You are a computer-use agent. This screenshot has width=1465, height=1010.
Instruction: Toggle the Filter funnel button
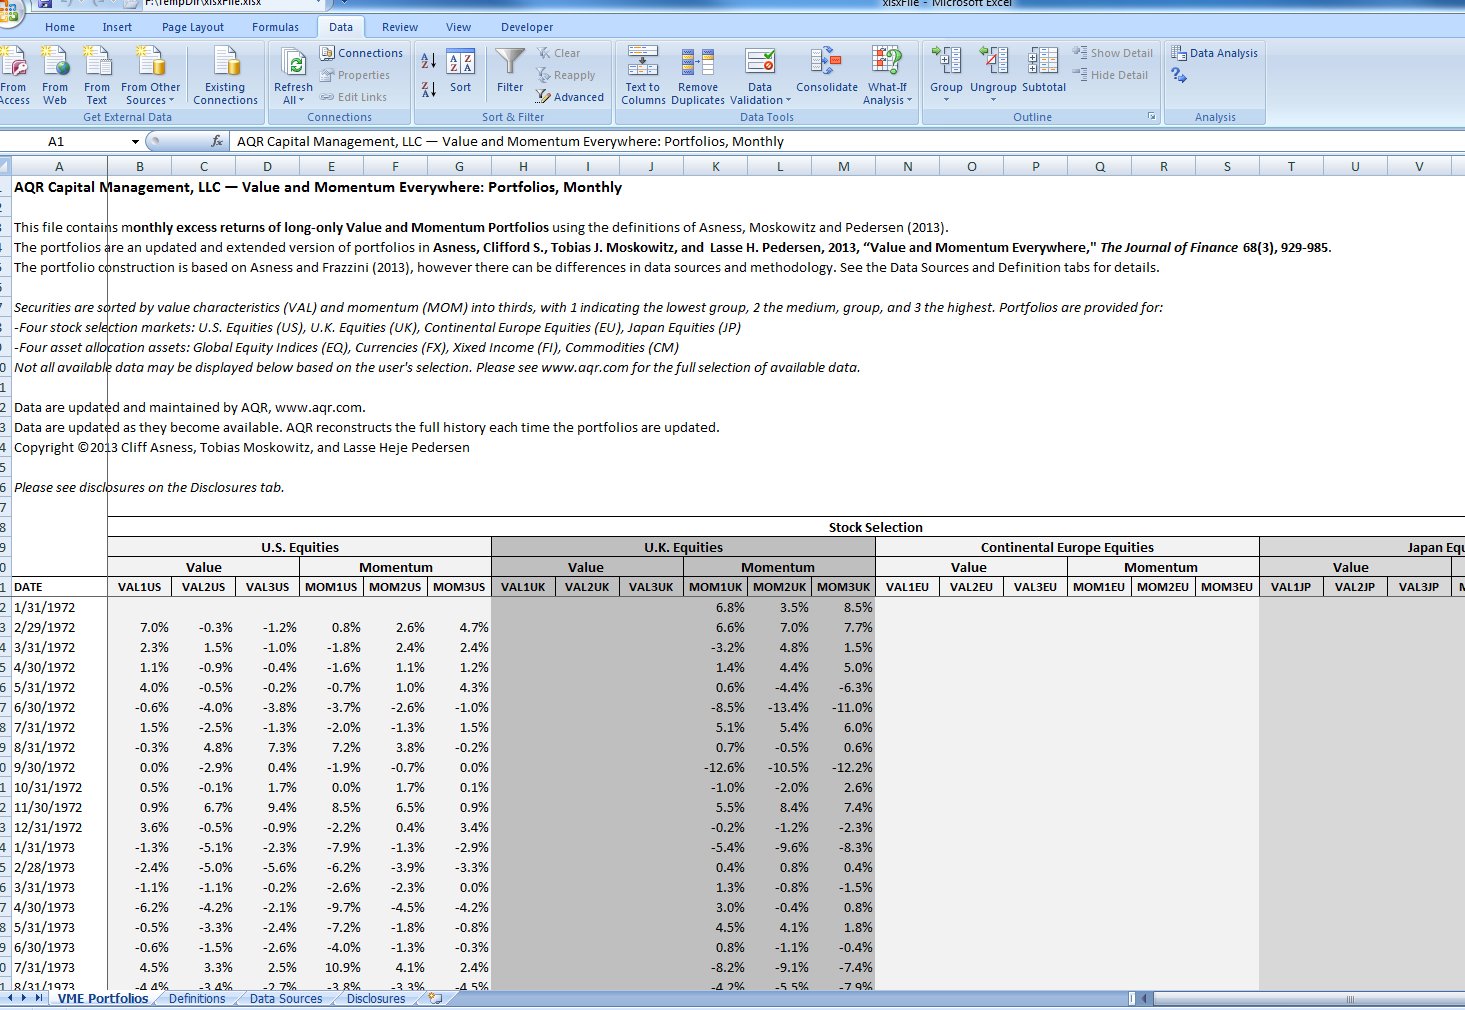pos(510,72)
